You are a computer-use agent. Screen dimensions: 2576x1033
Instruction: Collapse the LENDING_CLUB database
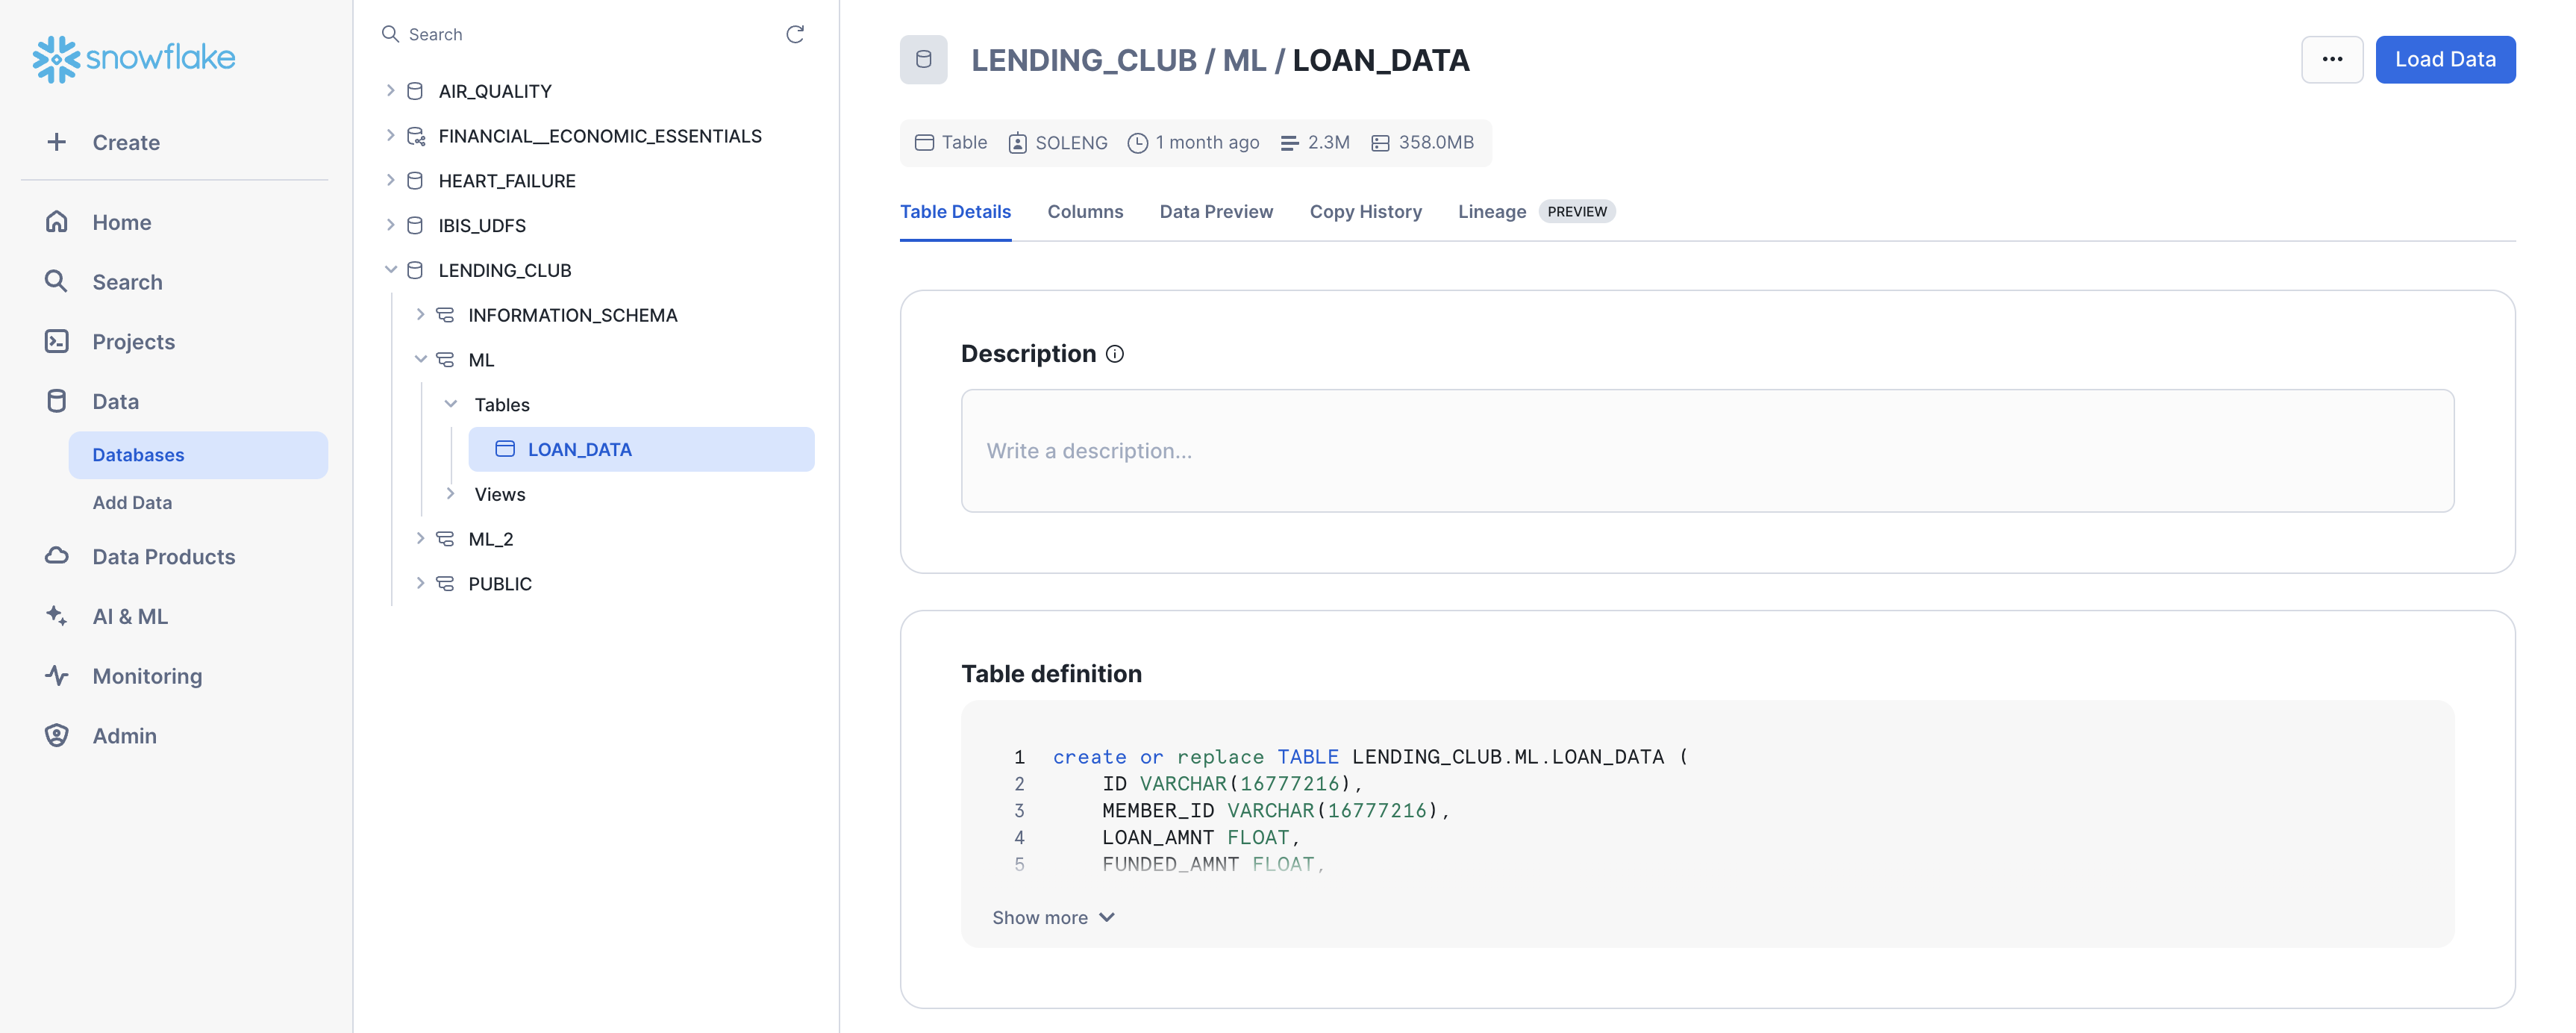tap(390, 270)
